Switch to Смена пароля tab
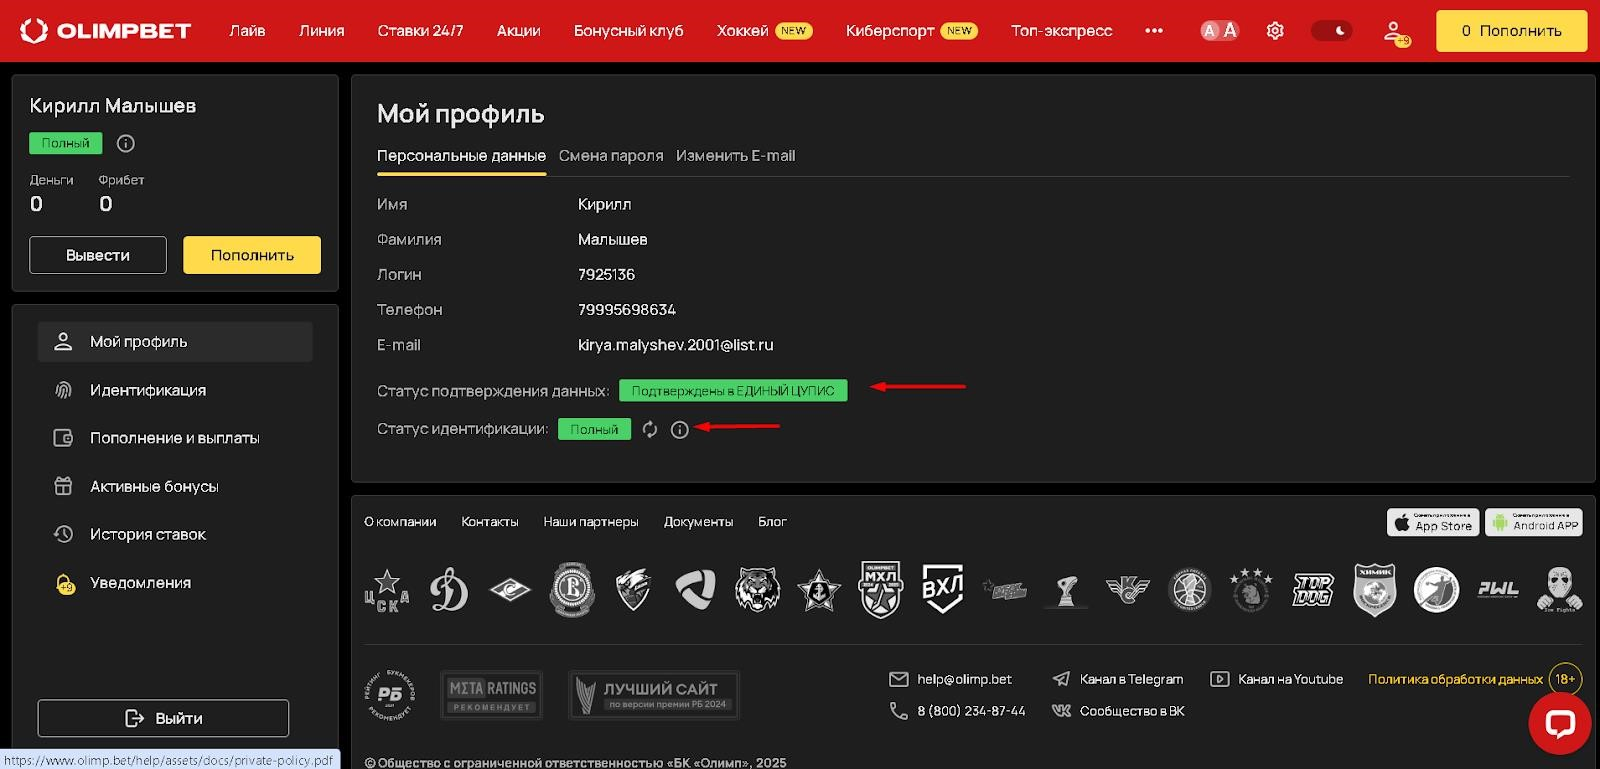The image size is (1600, 769). (x=611, y=156)
